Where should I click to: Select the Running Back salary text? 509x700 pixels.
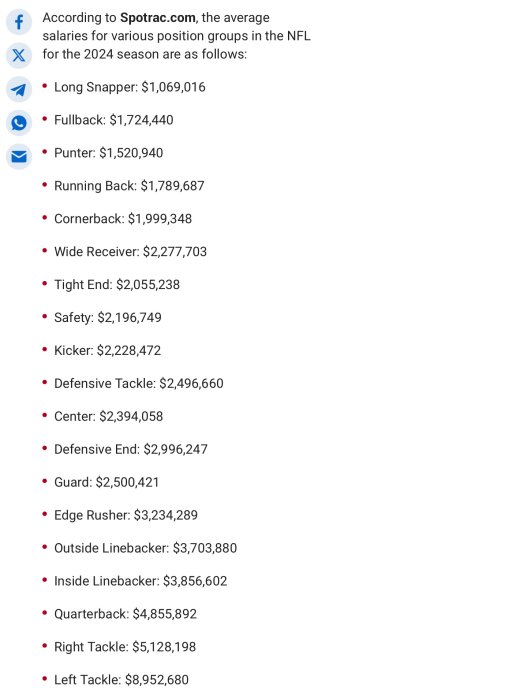point(129,186)
